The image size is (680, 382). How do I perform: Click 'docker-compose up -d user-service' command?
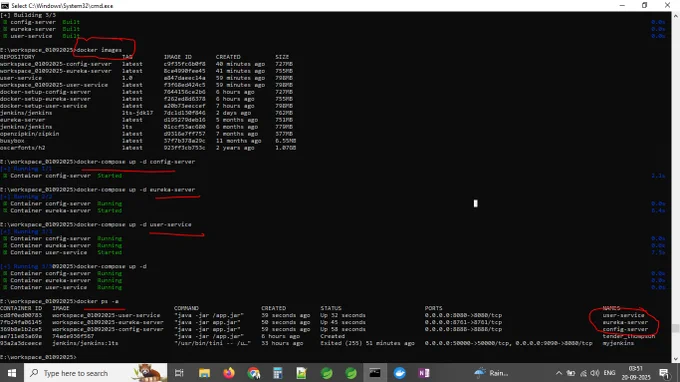pyautogui.click(x=134, y=224)
